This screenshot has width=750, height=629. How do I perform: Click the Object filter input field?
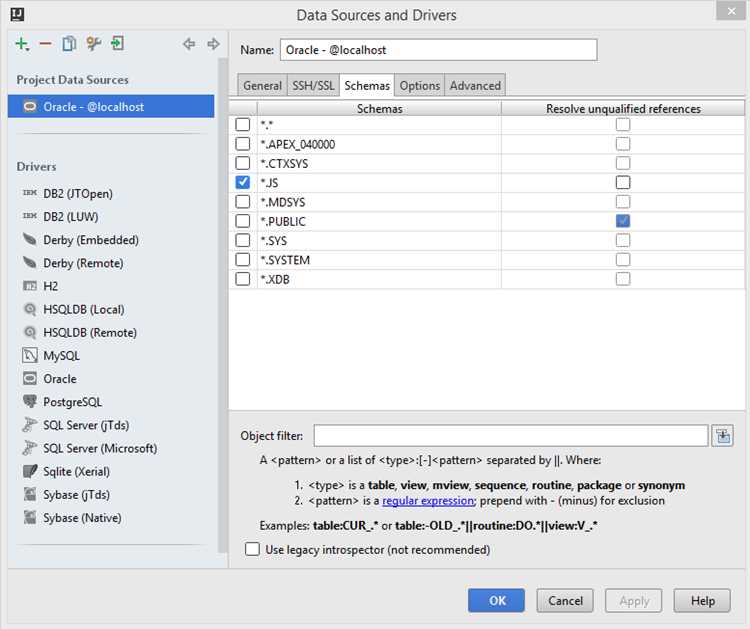(x=511, y=436)
